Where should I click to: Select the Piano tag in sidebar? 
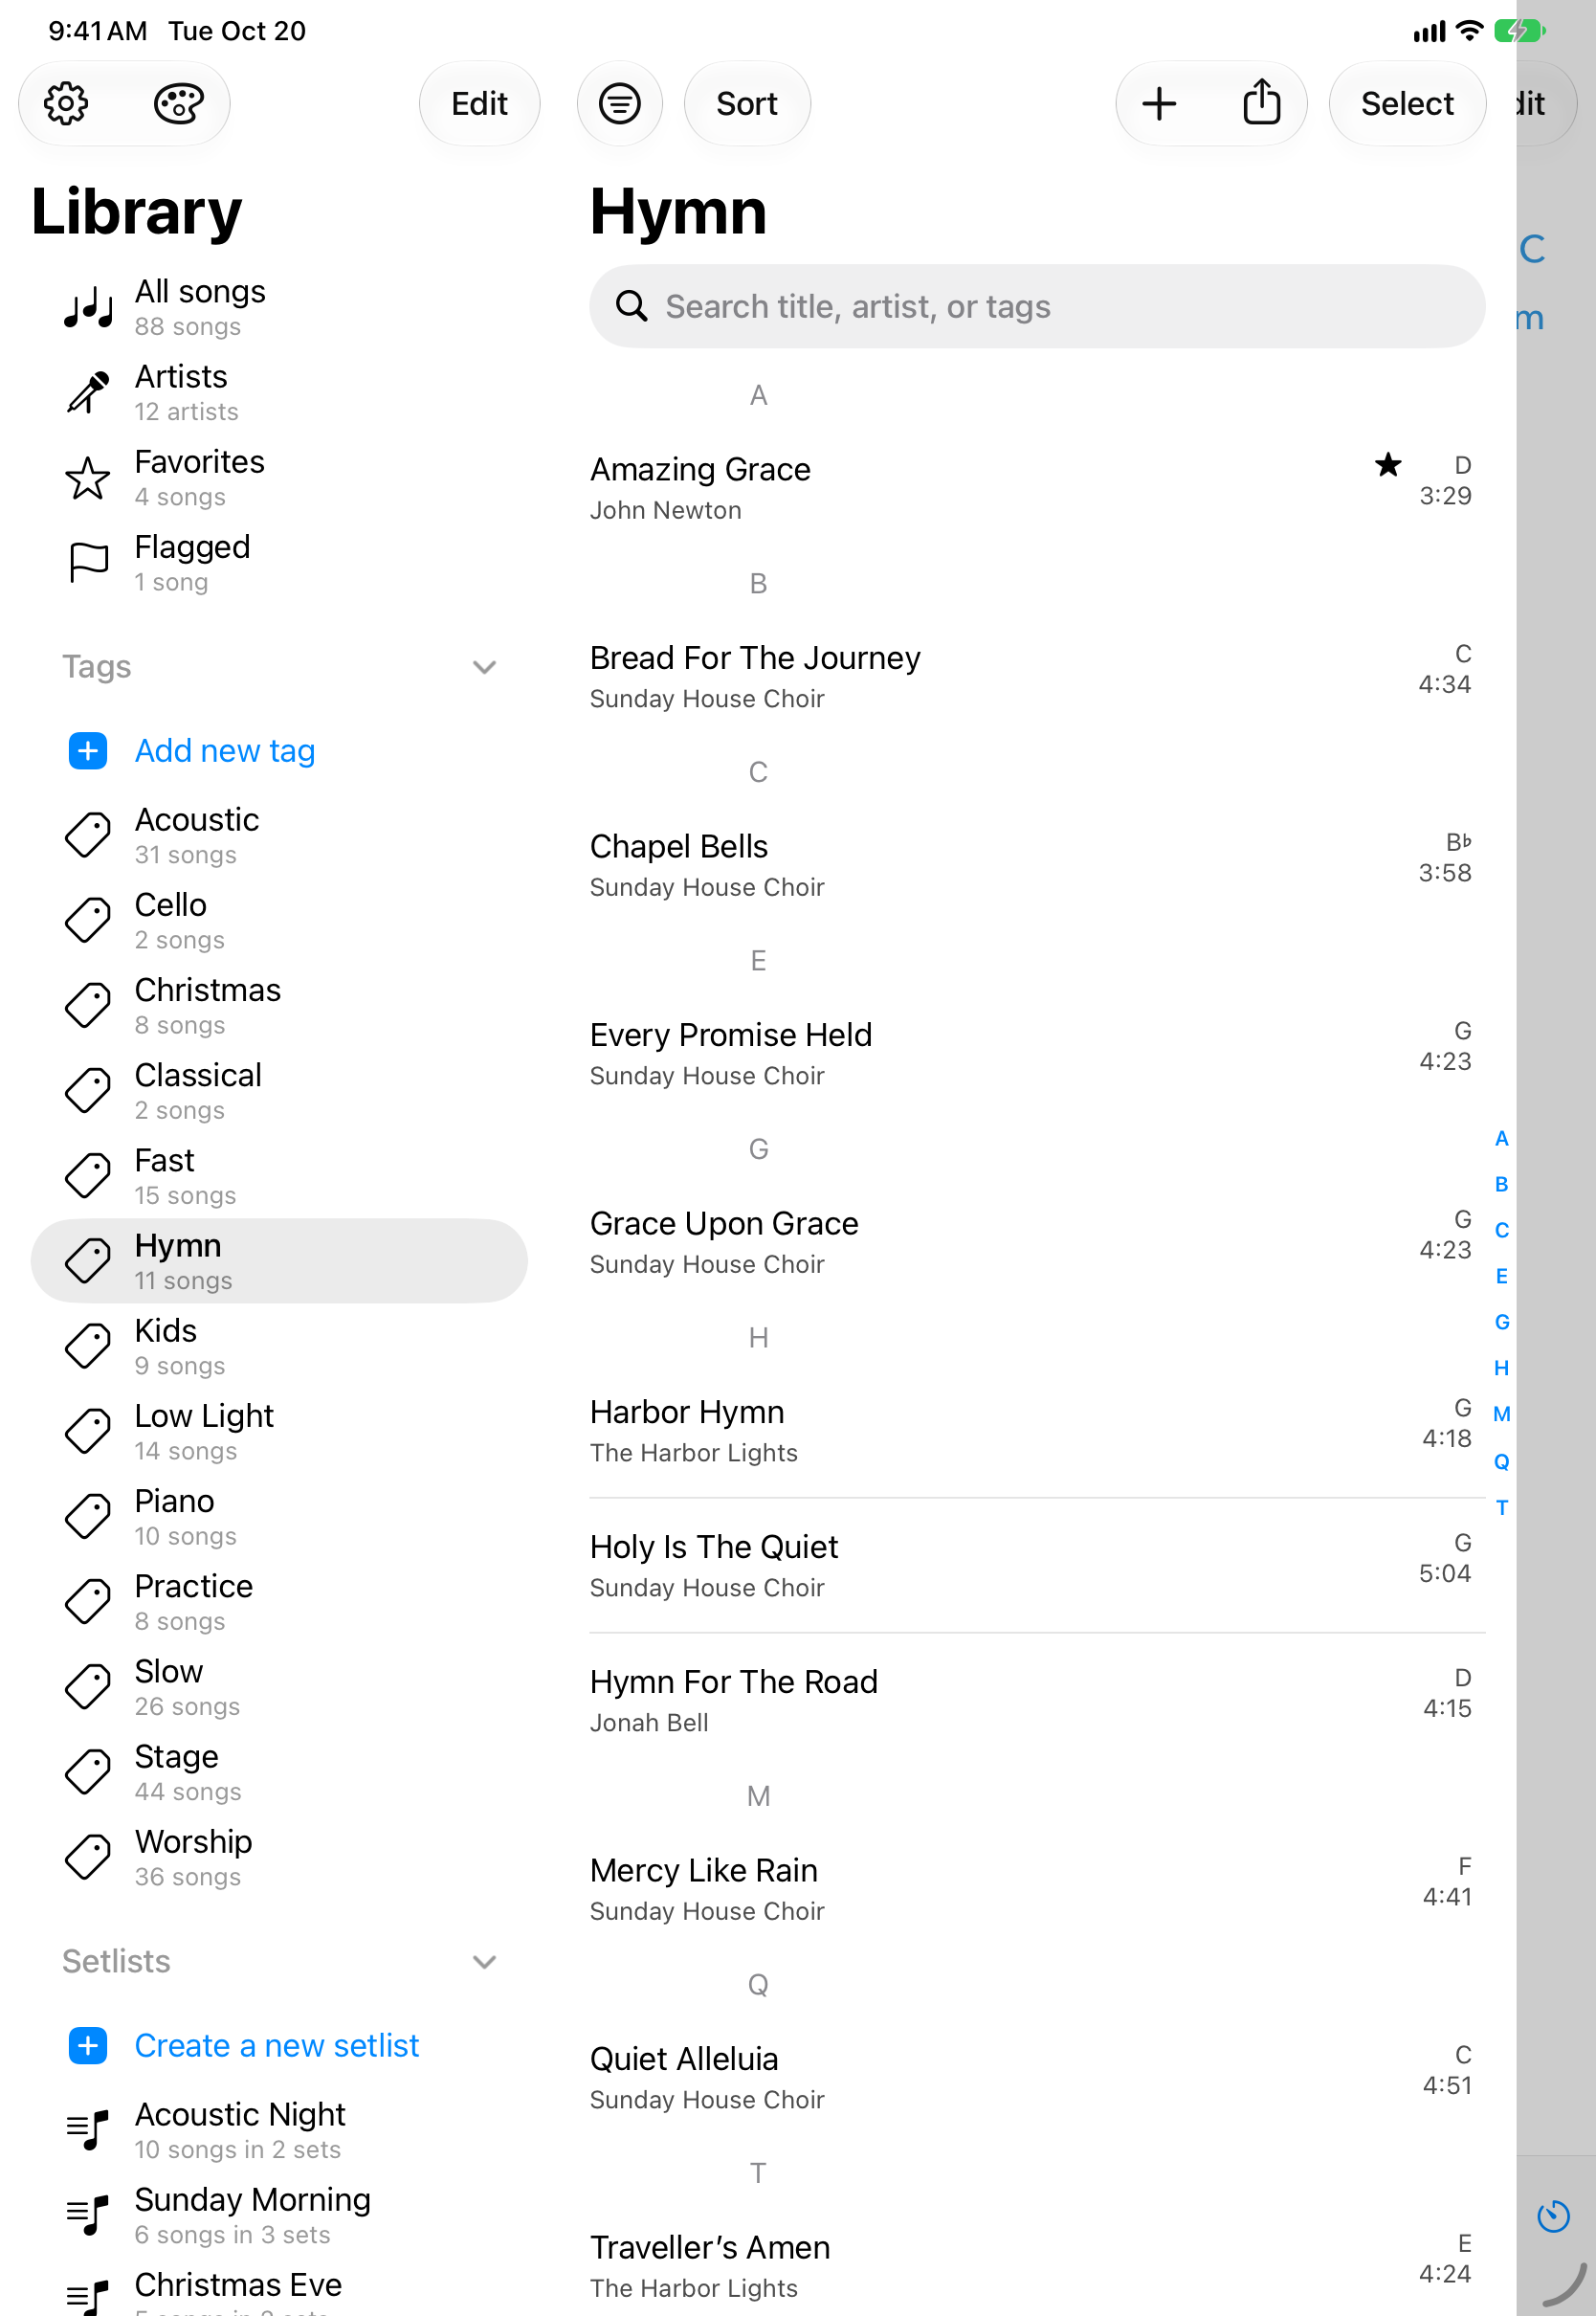279,1516
